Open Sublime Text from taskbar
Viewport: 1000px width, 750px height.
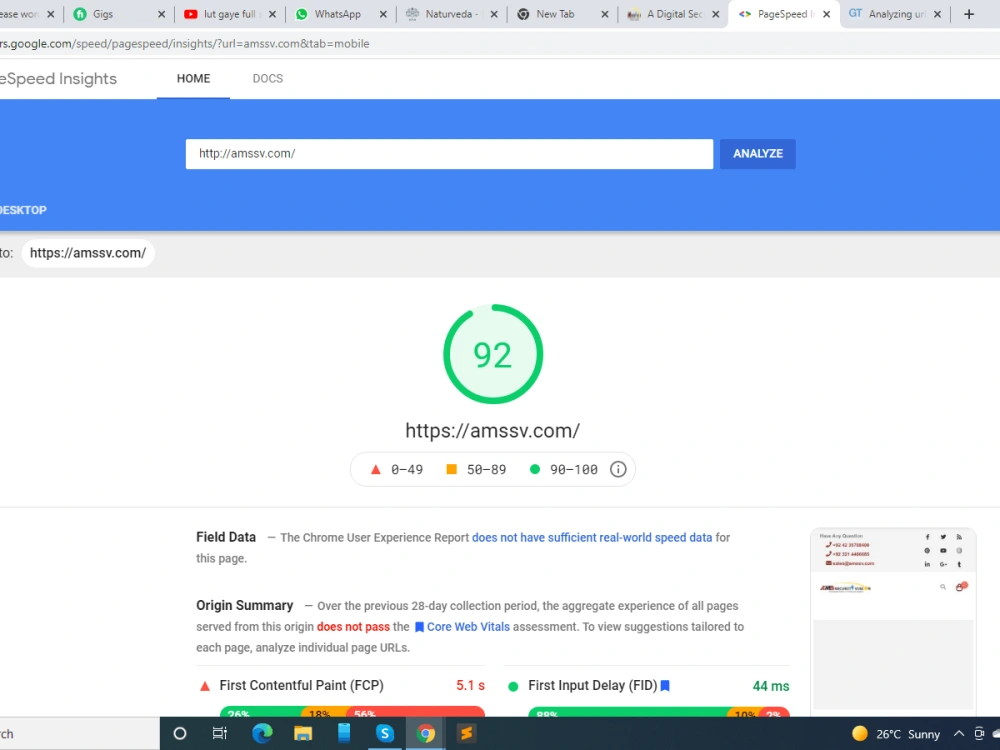pos(466,733)
